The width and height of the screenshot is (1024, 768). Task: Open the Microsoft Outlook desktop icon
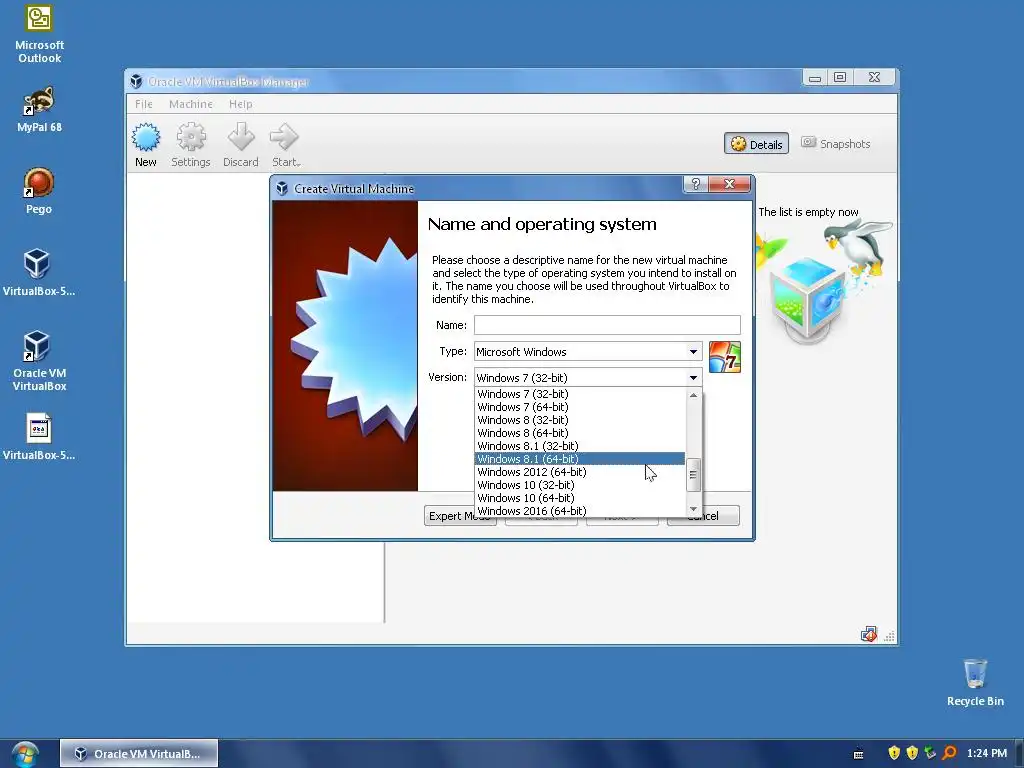tap(39, 34)
